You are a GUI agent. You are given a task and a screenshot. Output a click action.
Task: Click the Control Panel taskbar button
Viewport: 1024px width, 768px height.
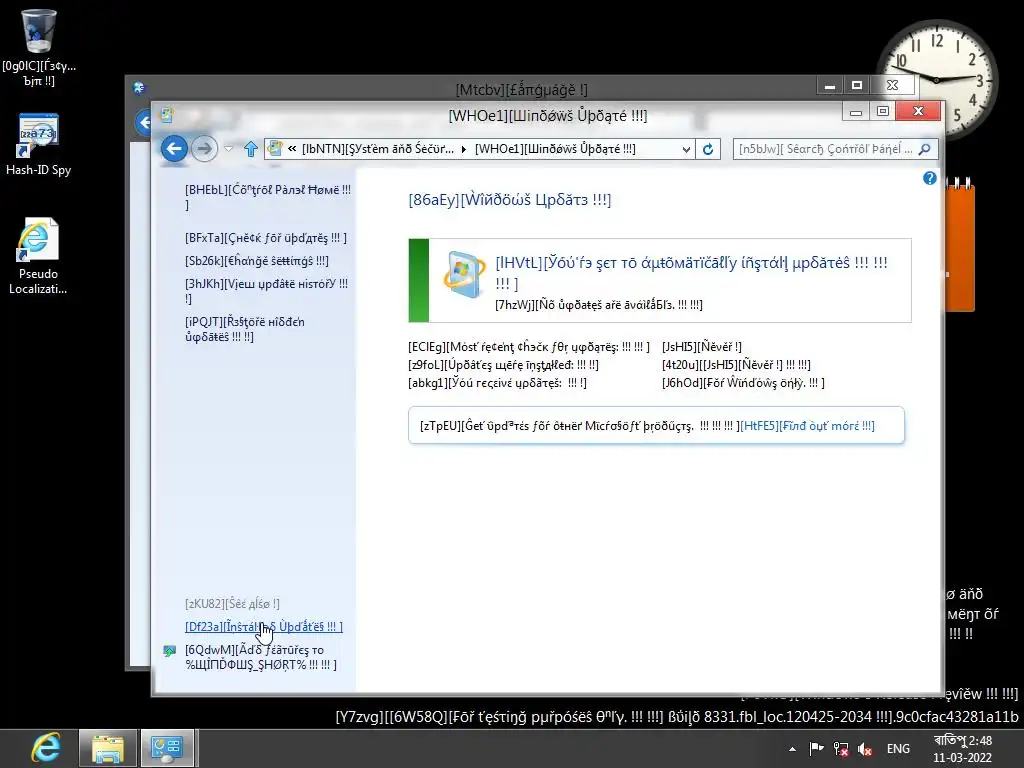(167, 748)
